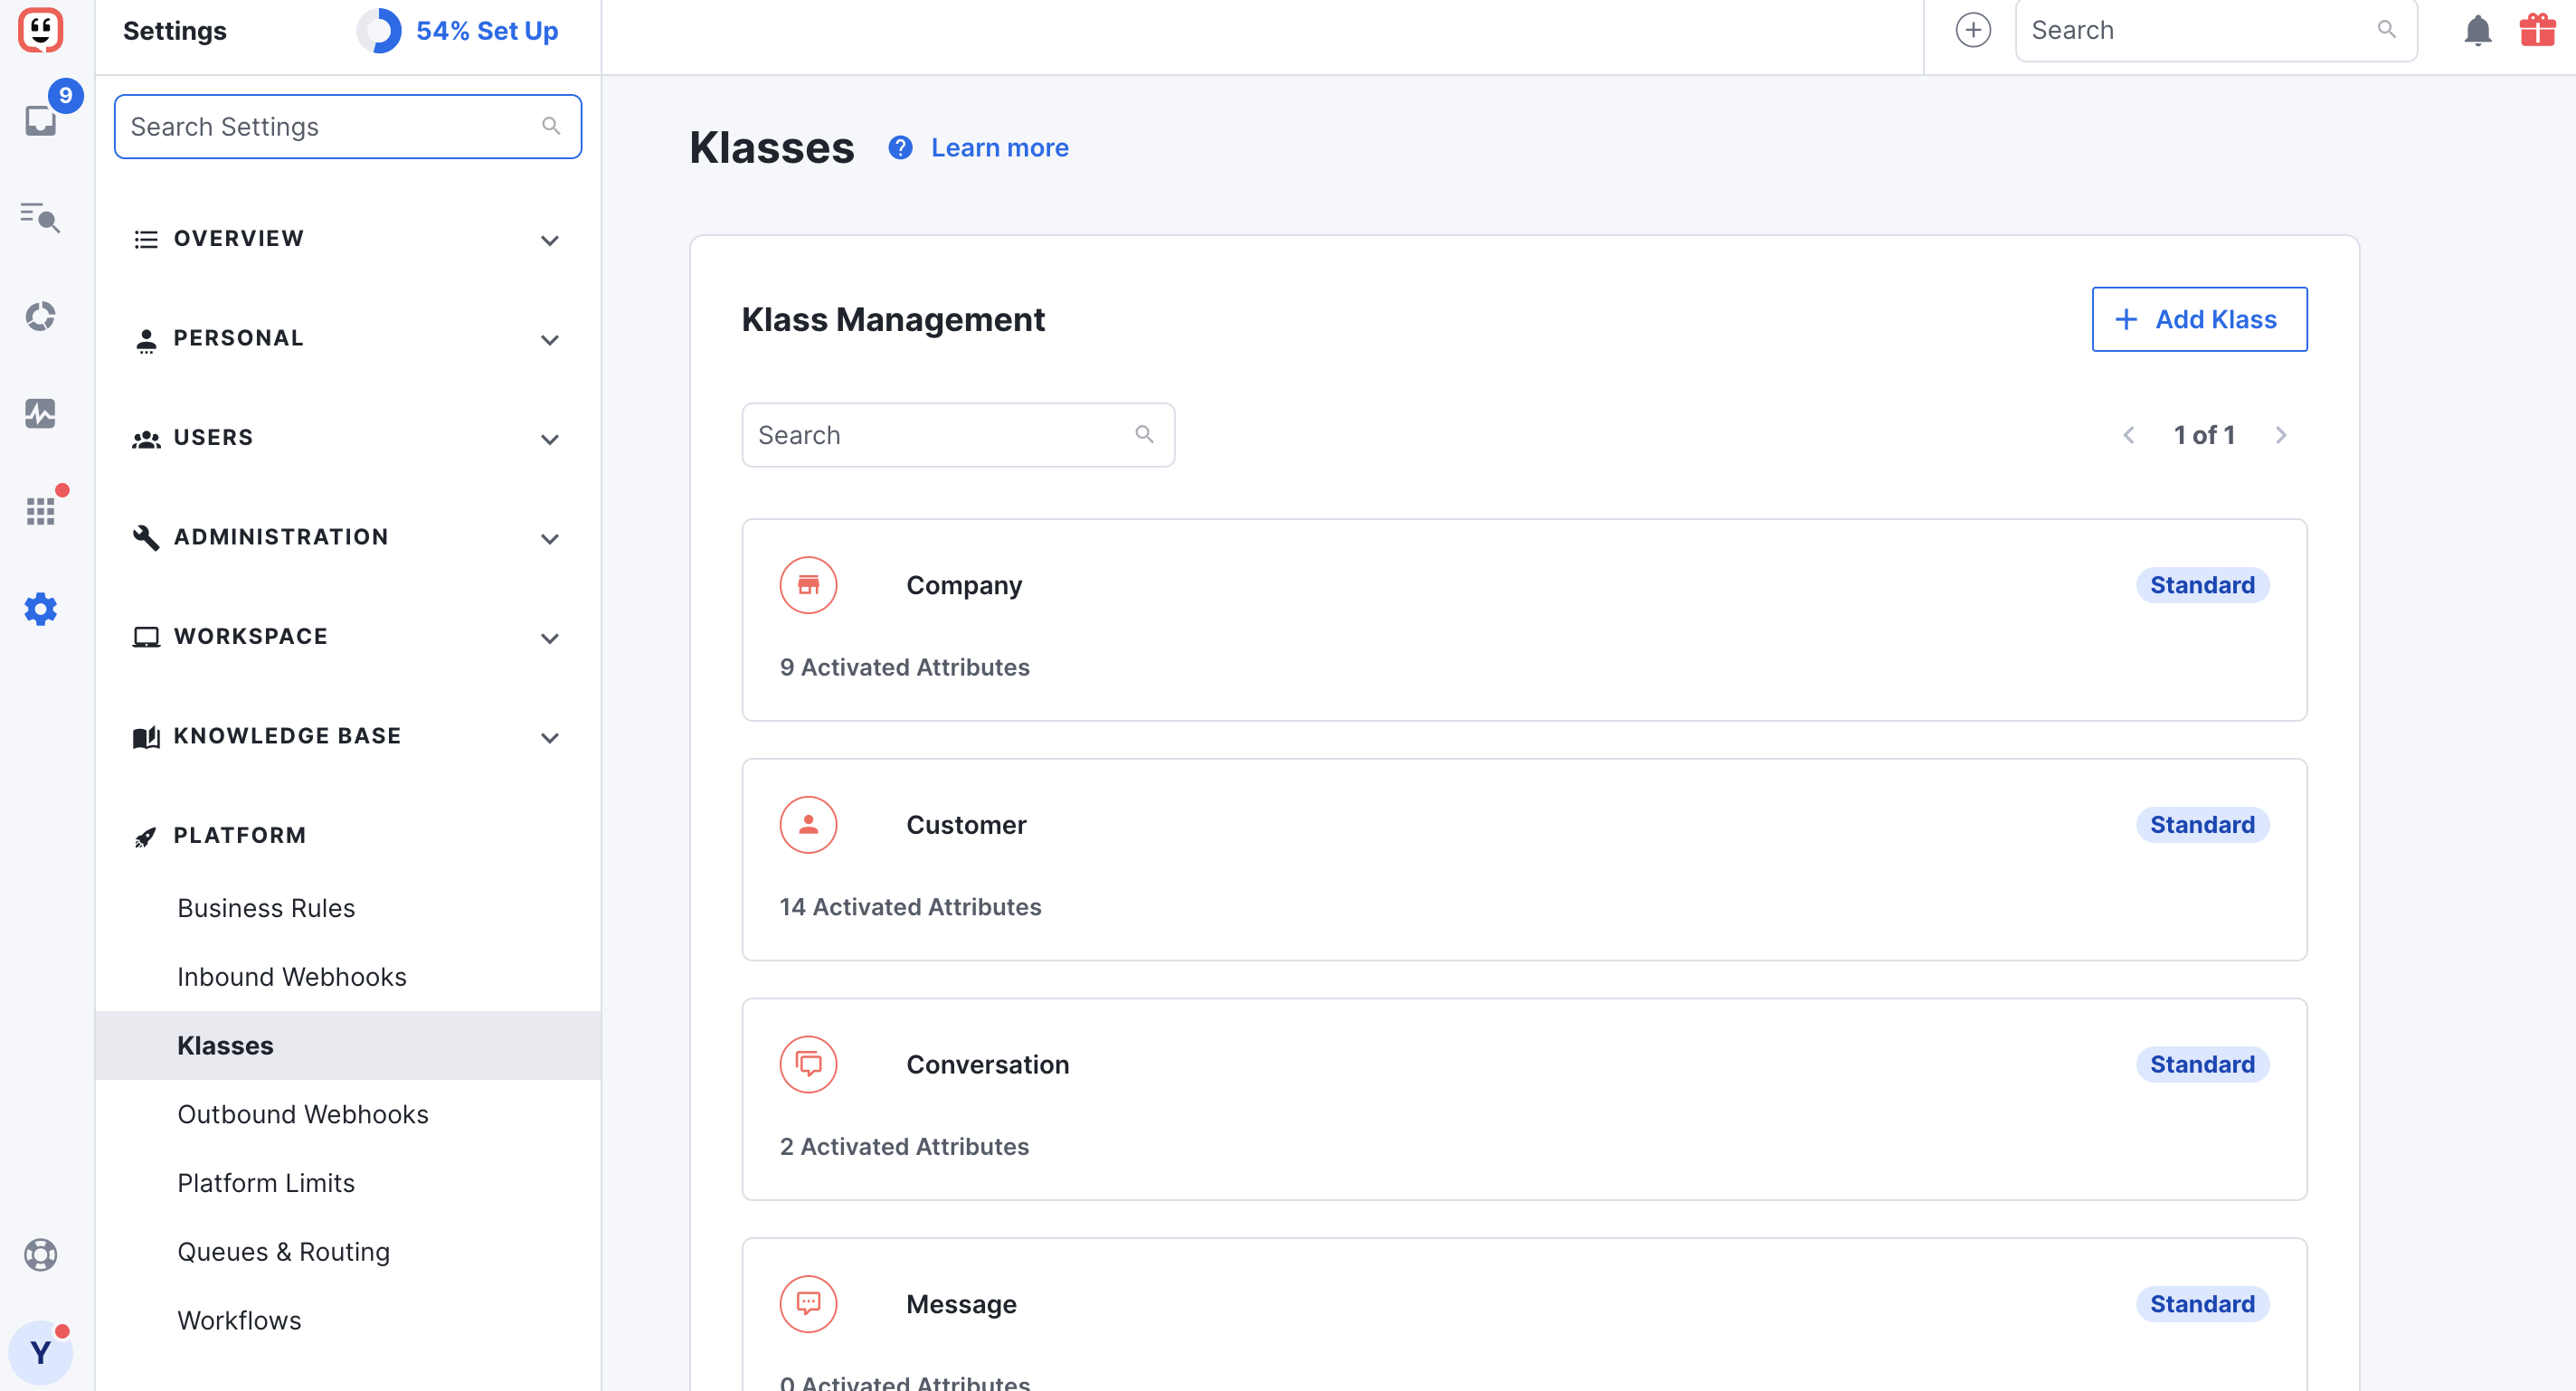2576x1391 pixels.
Task: Click the magnifier in top global search
Action: pyautogui.click(x=2386, y=30)
